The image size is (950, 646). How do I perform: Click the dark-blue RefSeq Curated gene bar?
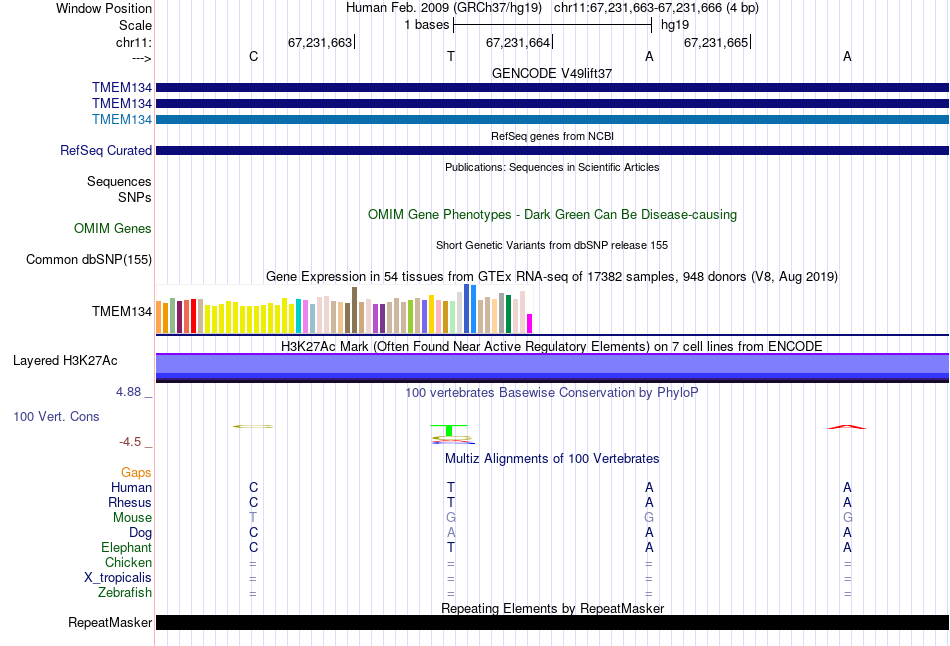click(552, 150)
